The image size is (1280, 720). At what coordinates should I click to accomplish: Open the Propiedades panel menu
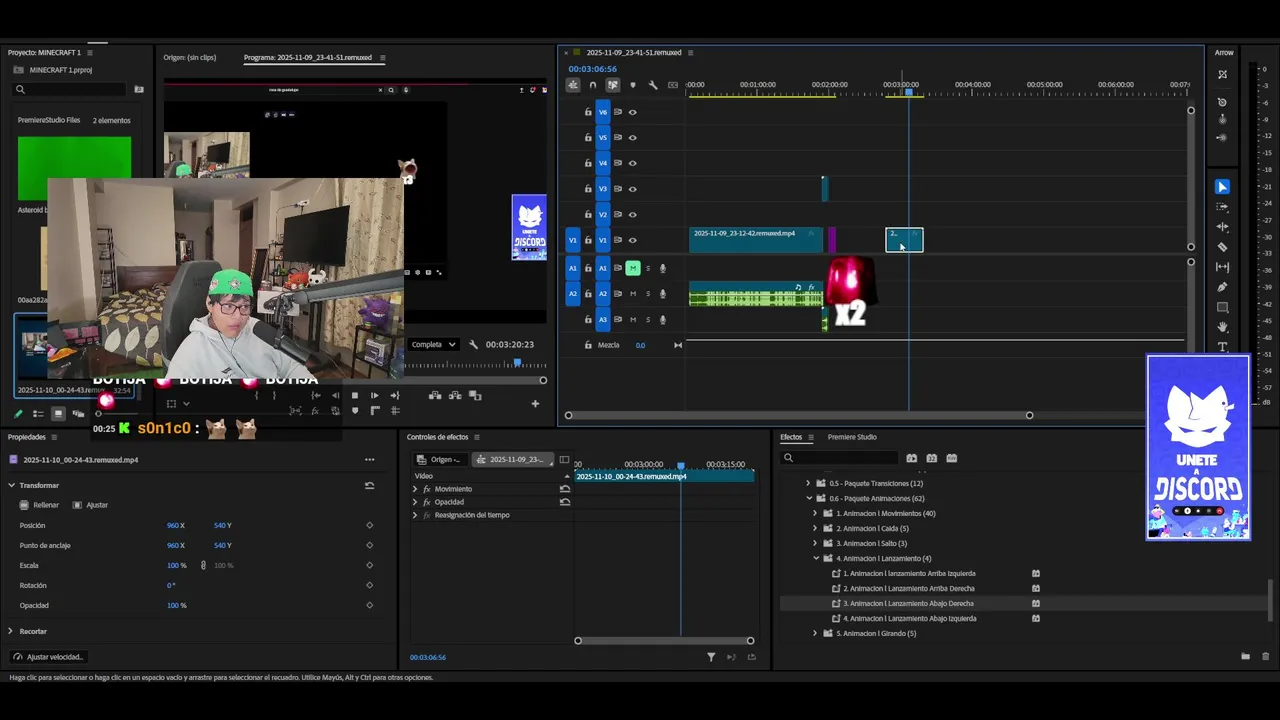coord(54,437)
